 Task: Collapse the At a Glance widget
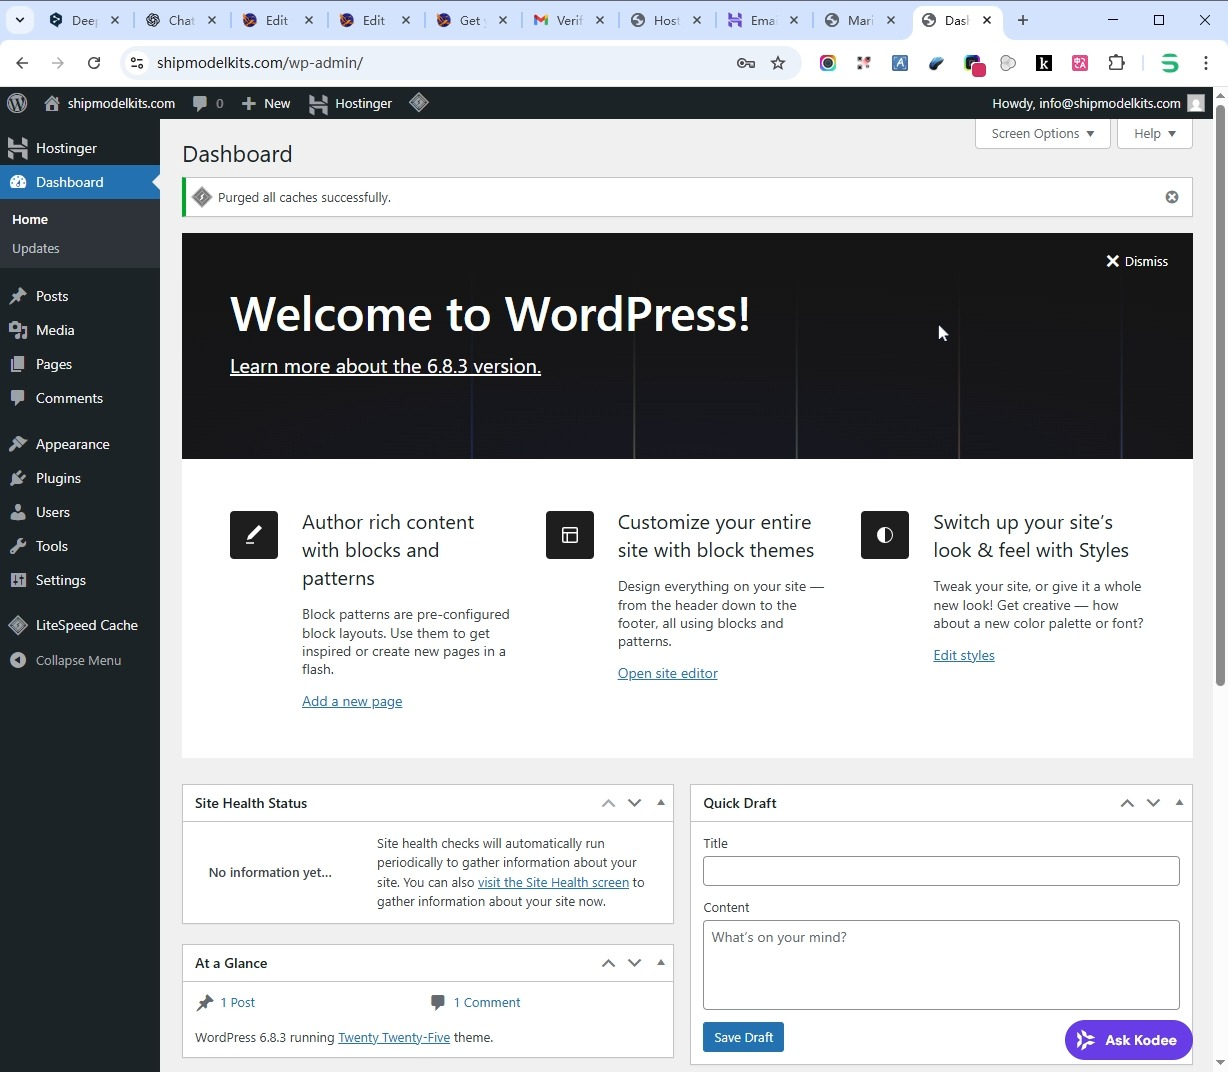coord(661,963)
